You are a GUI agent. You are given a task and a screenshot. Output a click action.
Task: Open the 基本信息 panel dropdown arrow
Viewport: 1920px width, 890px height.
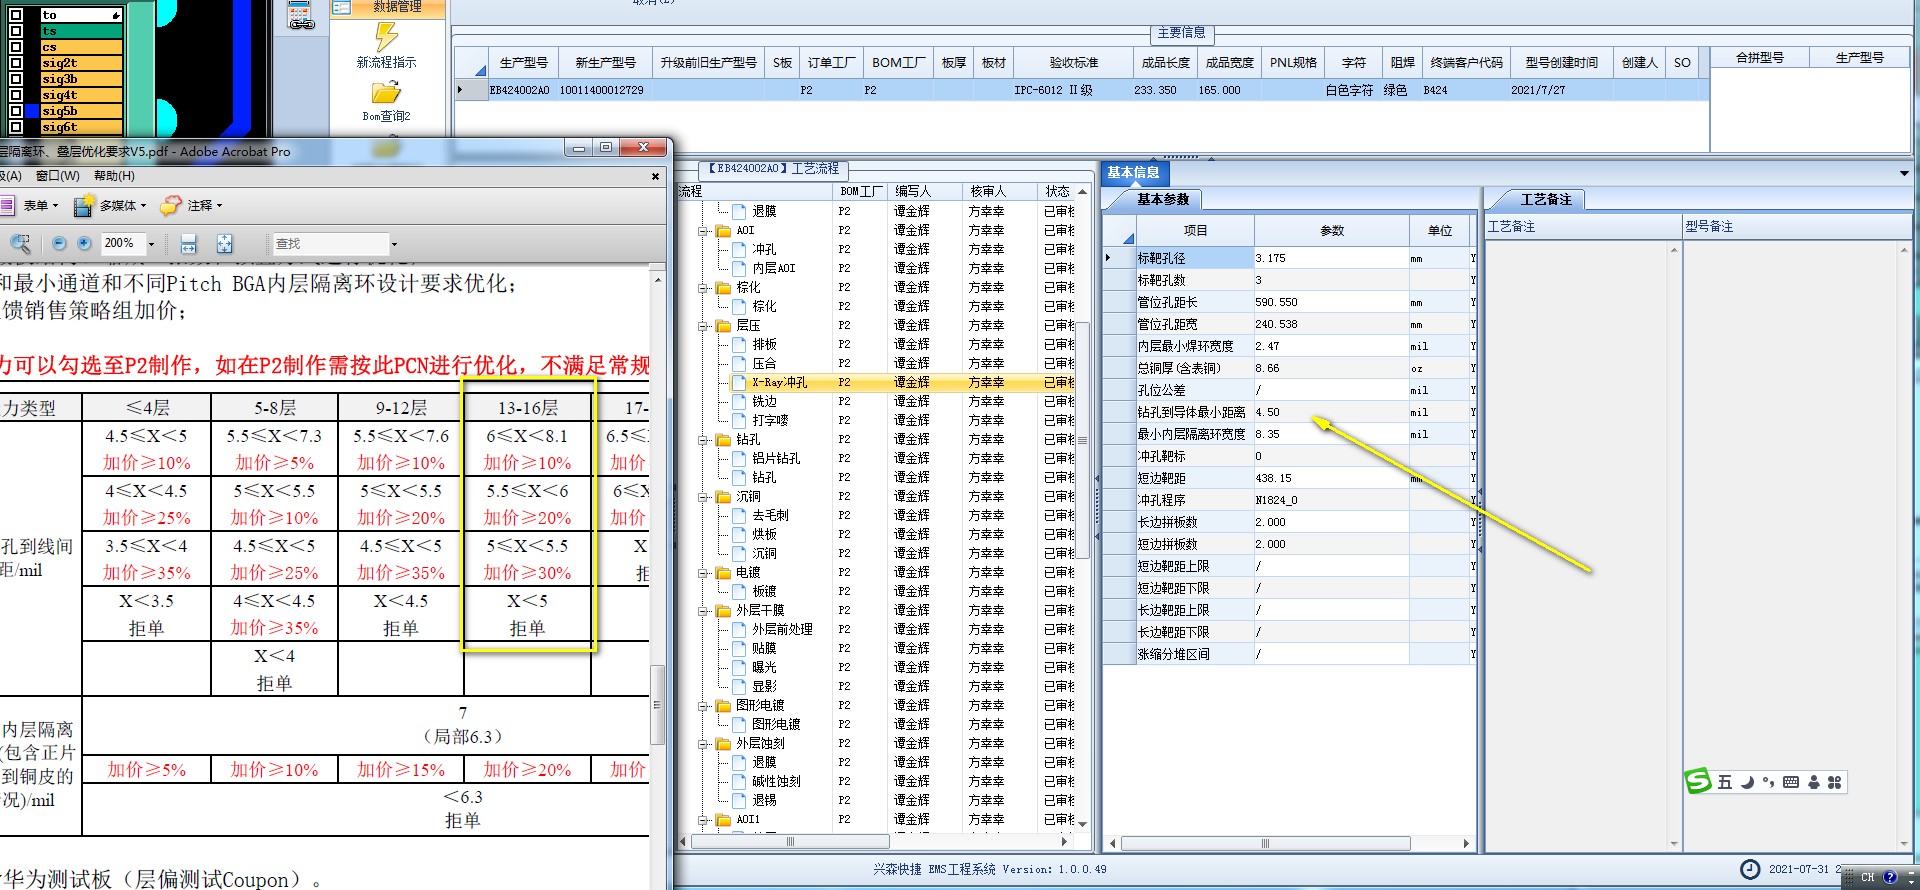point(1904,173)
